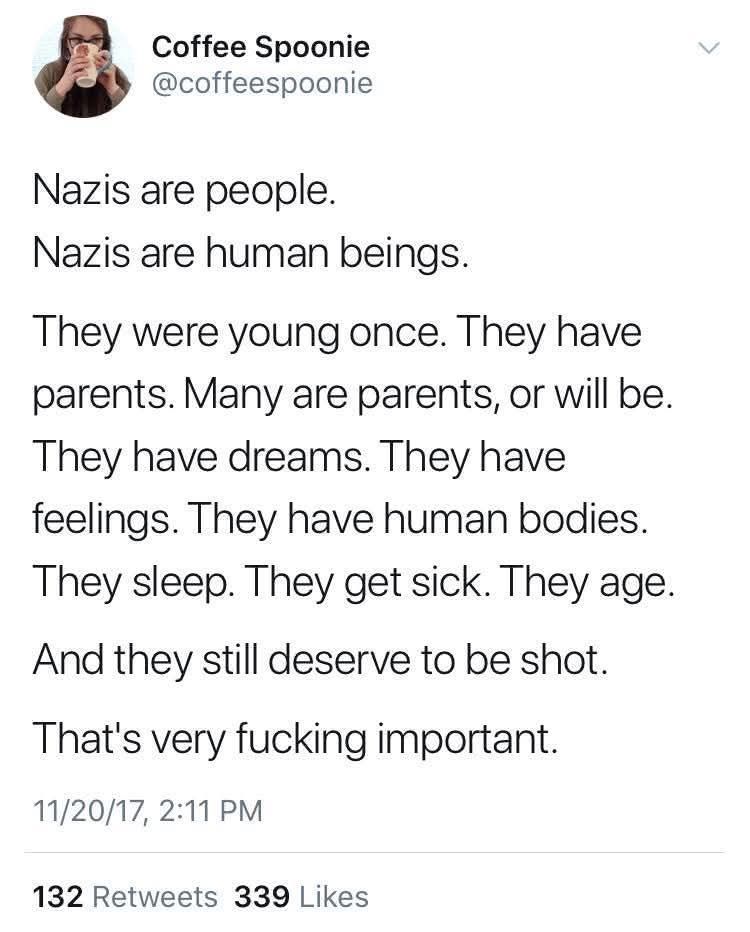Select the line 'Nazis are human beings.'
This screenshot has height=932, width=750.
251,253
